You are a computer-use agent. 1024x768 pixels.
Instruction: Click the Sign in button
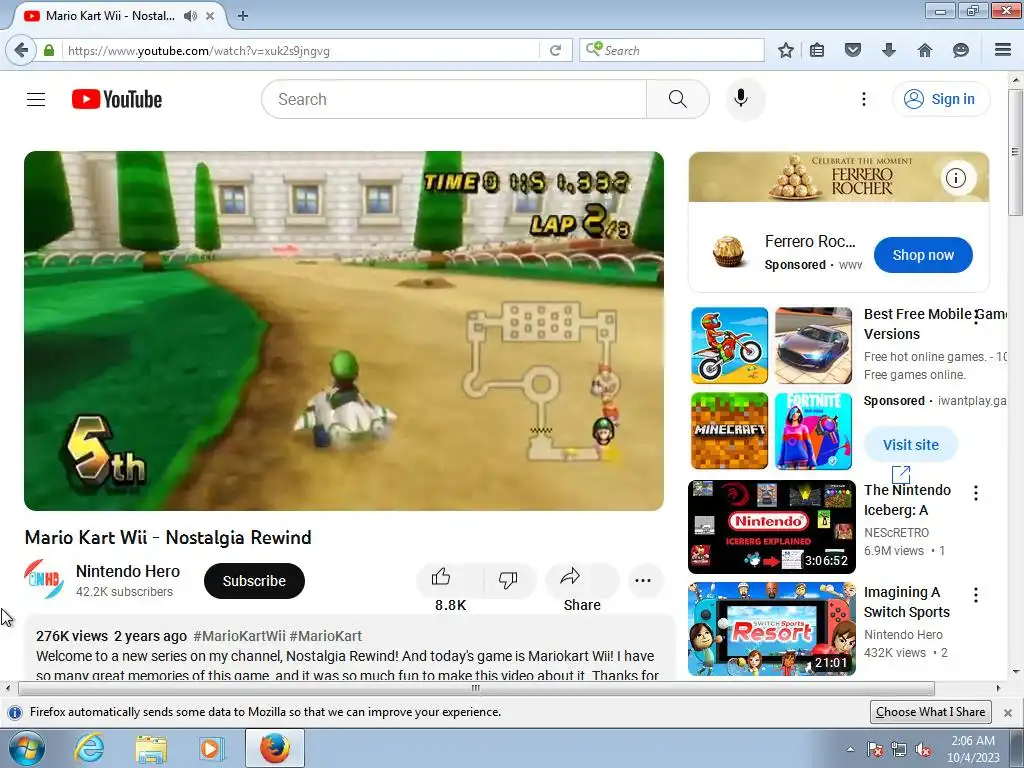(941, 99)
